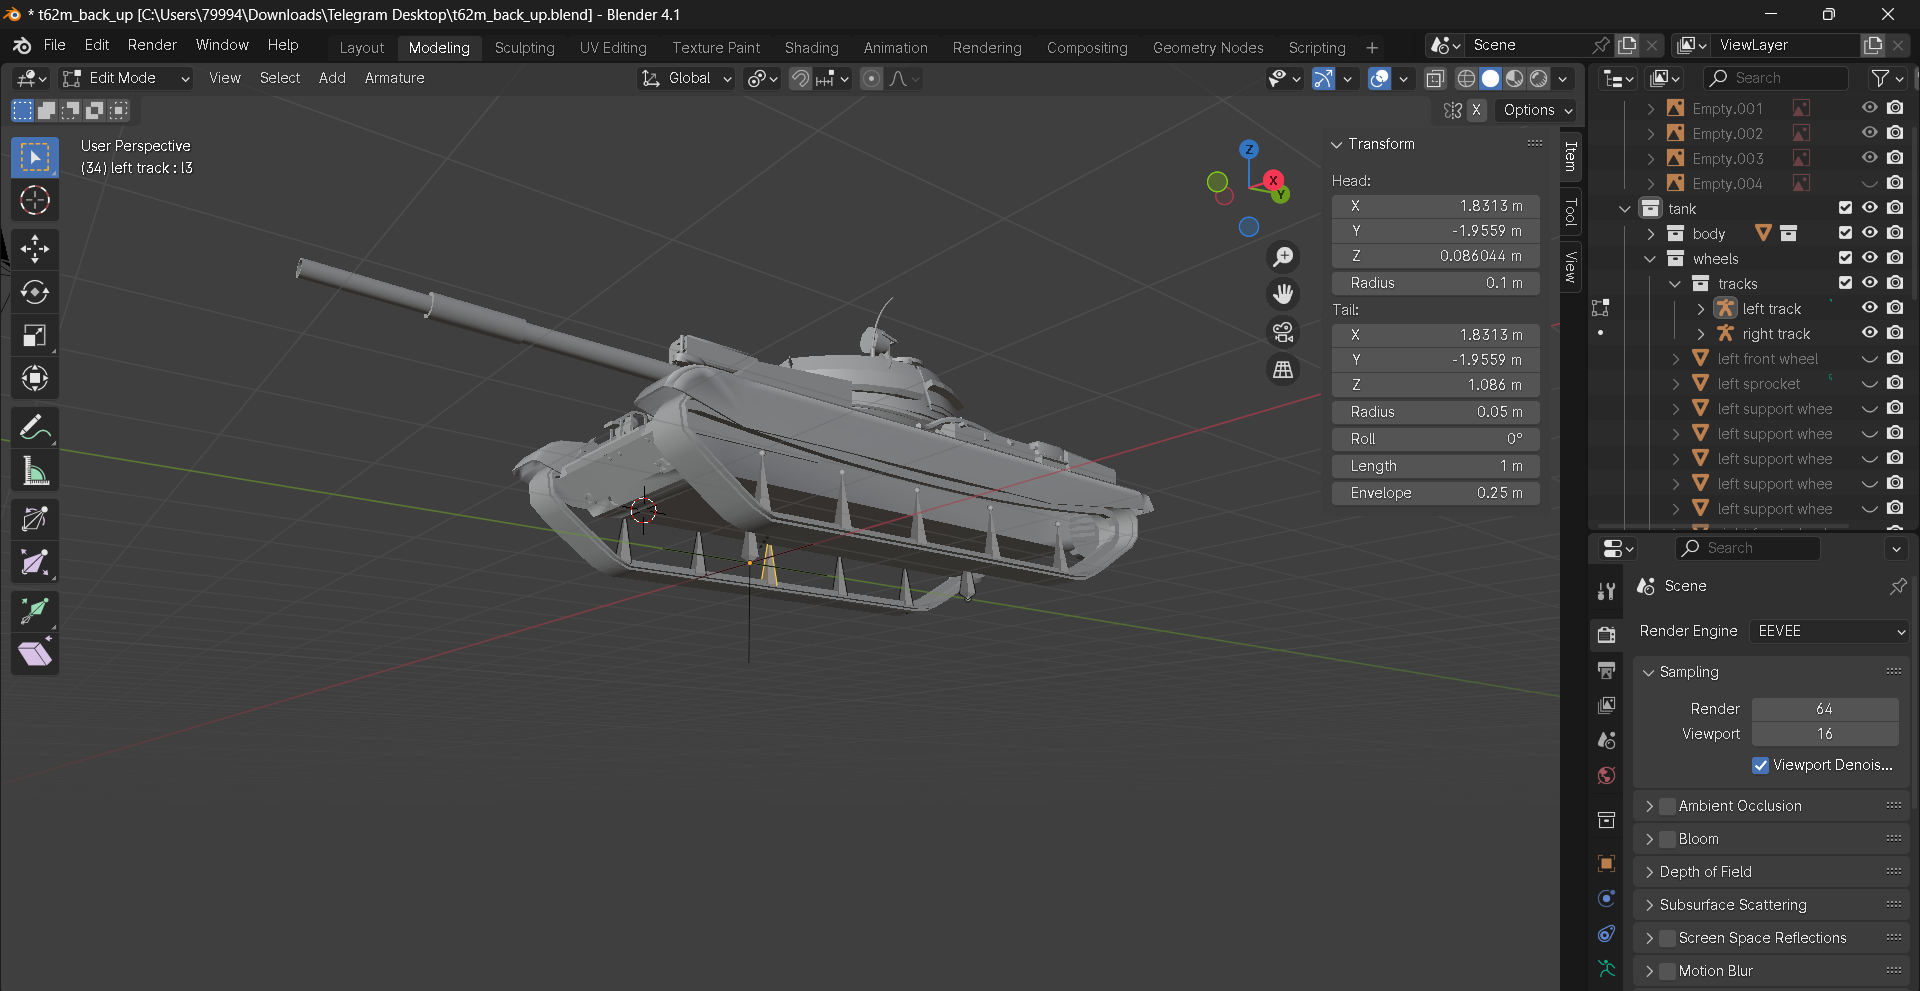Click the outliner Search field
This screenshot has width=1920, height=991.
[x=1777, y=78]
